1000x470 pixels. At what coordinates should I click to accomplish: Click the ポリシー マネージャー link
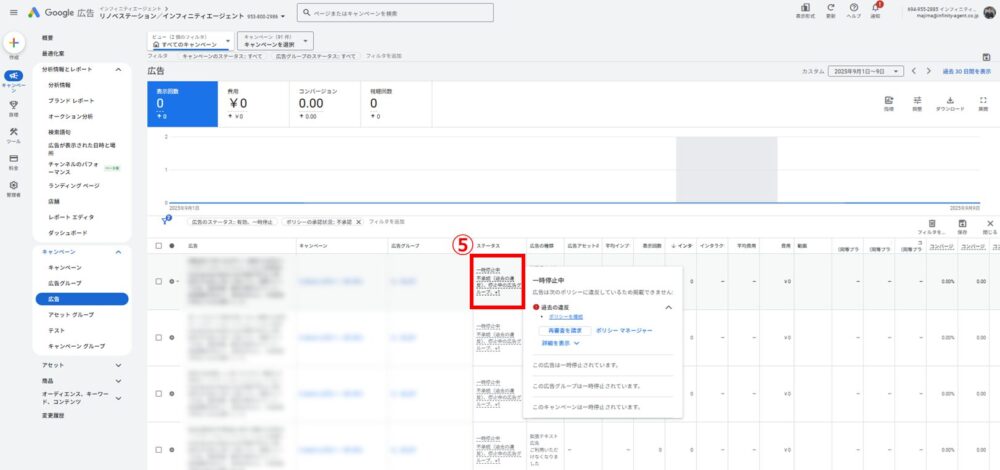click(x=624, y=329)
